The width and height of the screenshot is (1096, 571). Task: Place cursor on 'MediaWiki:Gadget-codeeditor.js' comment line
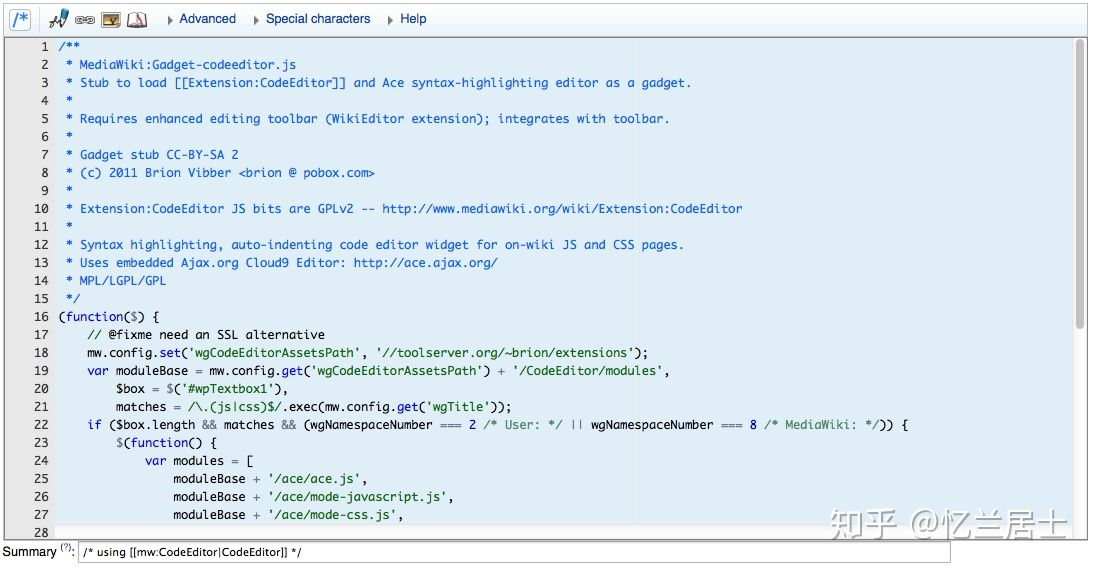click(187, 64)
